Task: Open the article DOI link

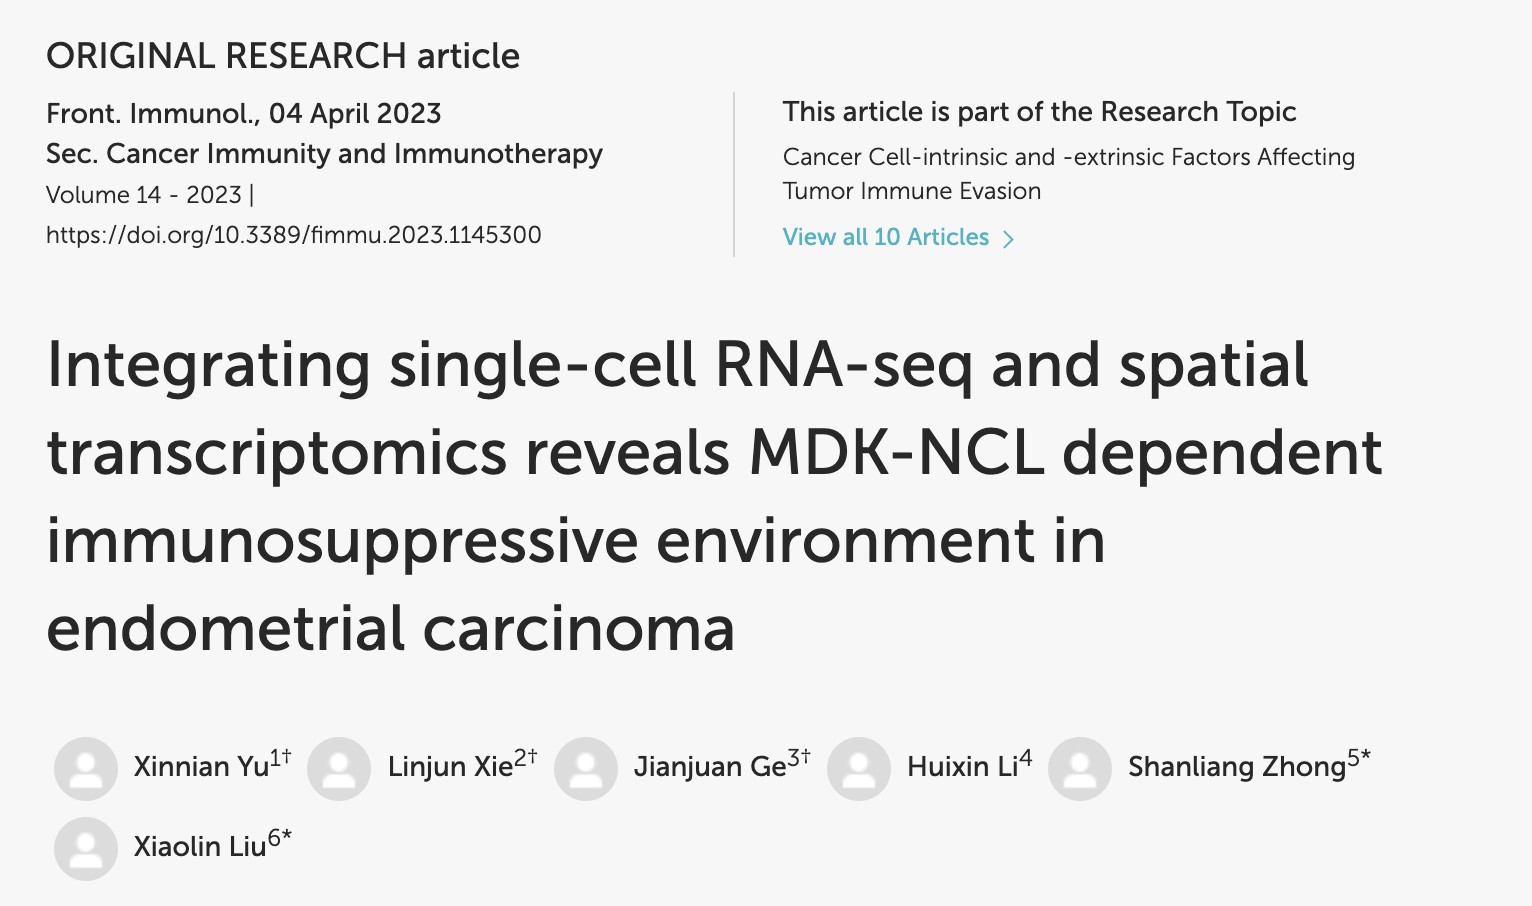Action: click(x=294, y=235)
